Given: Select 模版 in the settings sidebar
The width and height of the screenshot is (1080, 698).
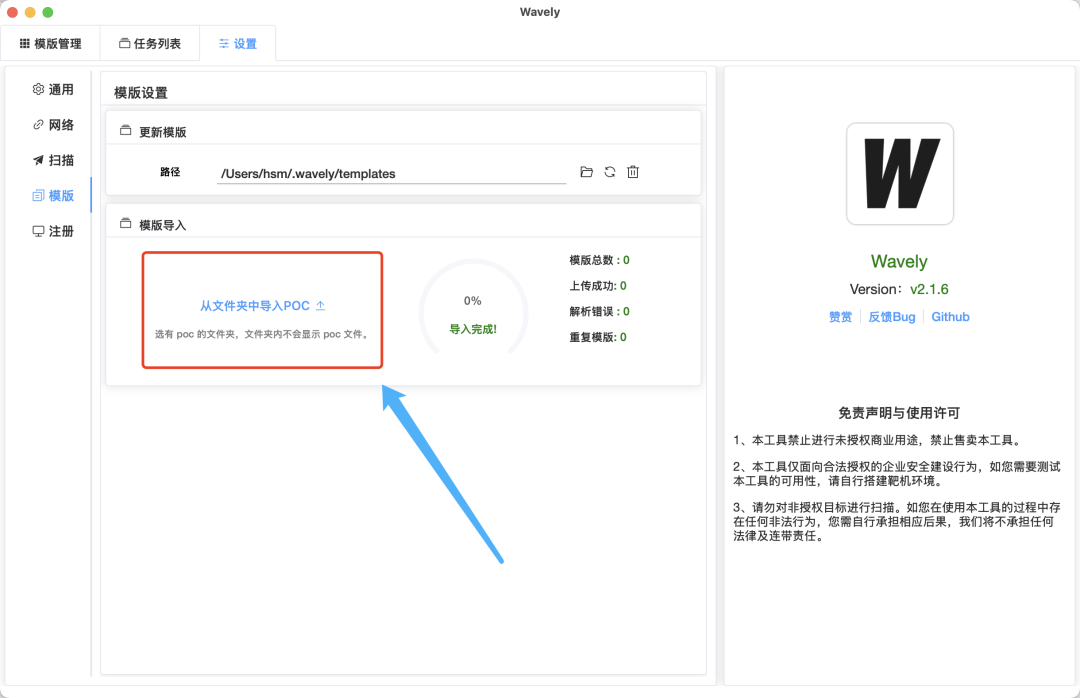Looking at the screenshot, I should tap(53, 196).
